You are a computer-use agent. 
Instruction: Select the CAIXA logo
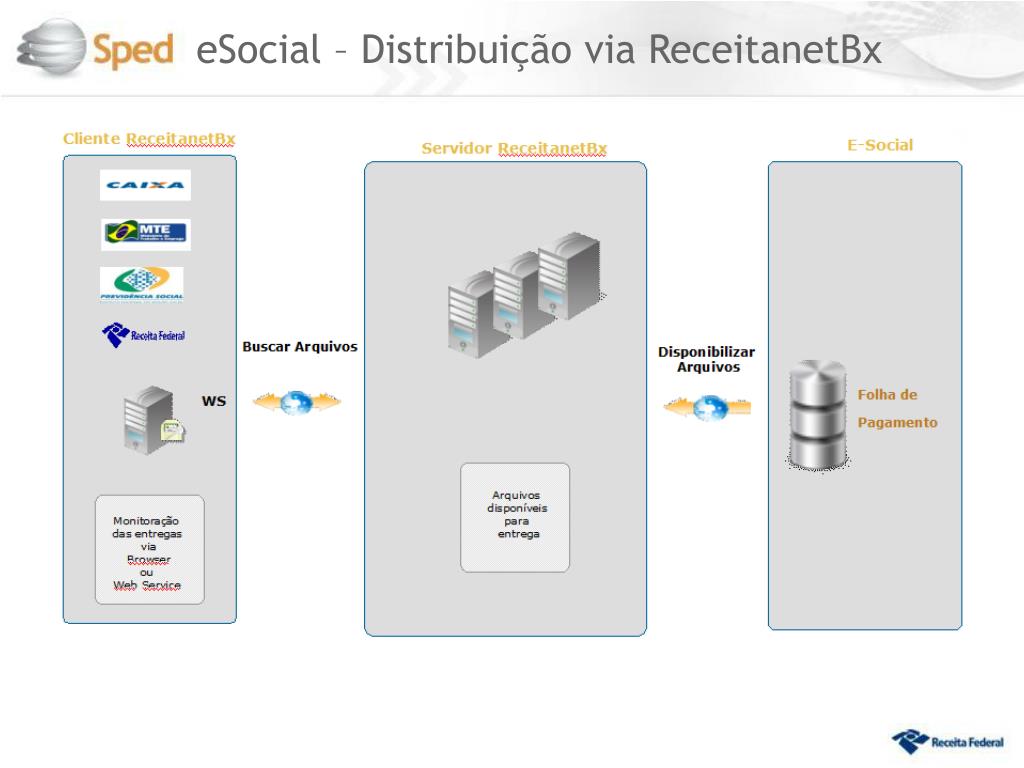[145, 185]
